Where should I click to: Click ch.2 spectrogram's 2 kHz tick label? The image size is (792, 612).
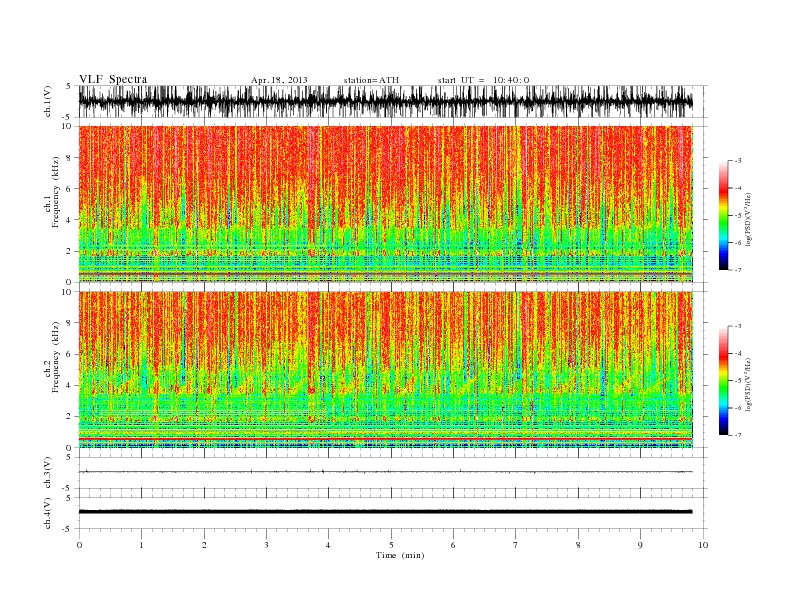(x=70, y=417)
